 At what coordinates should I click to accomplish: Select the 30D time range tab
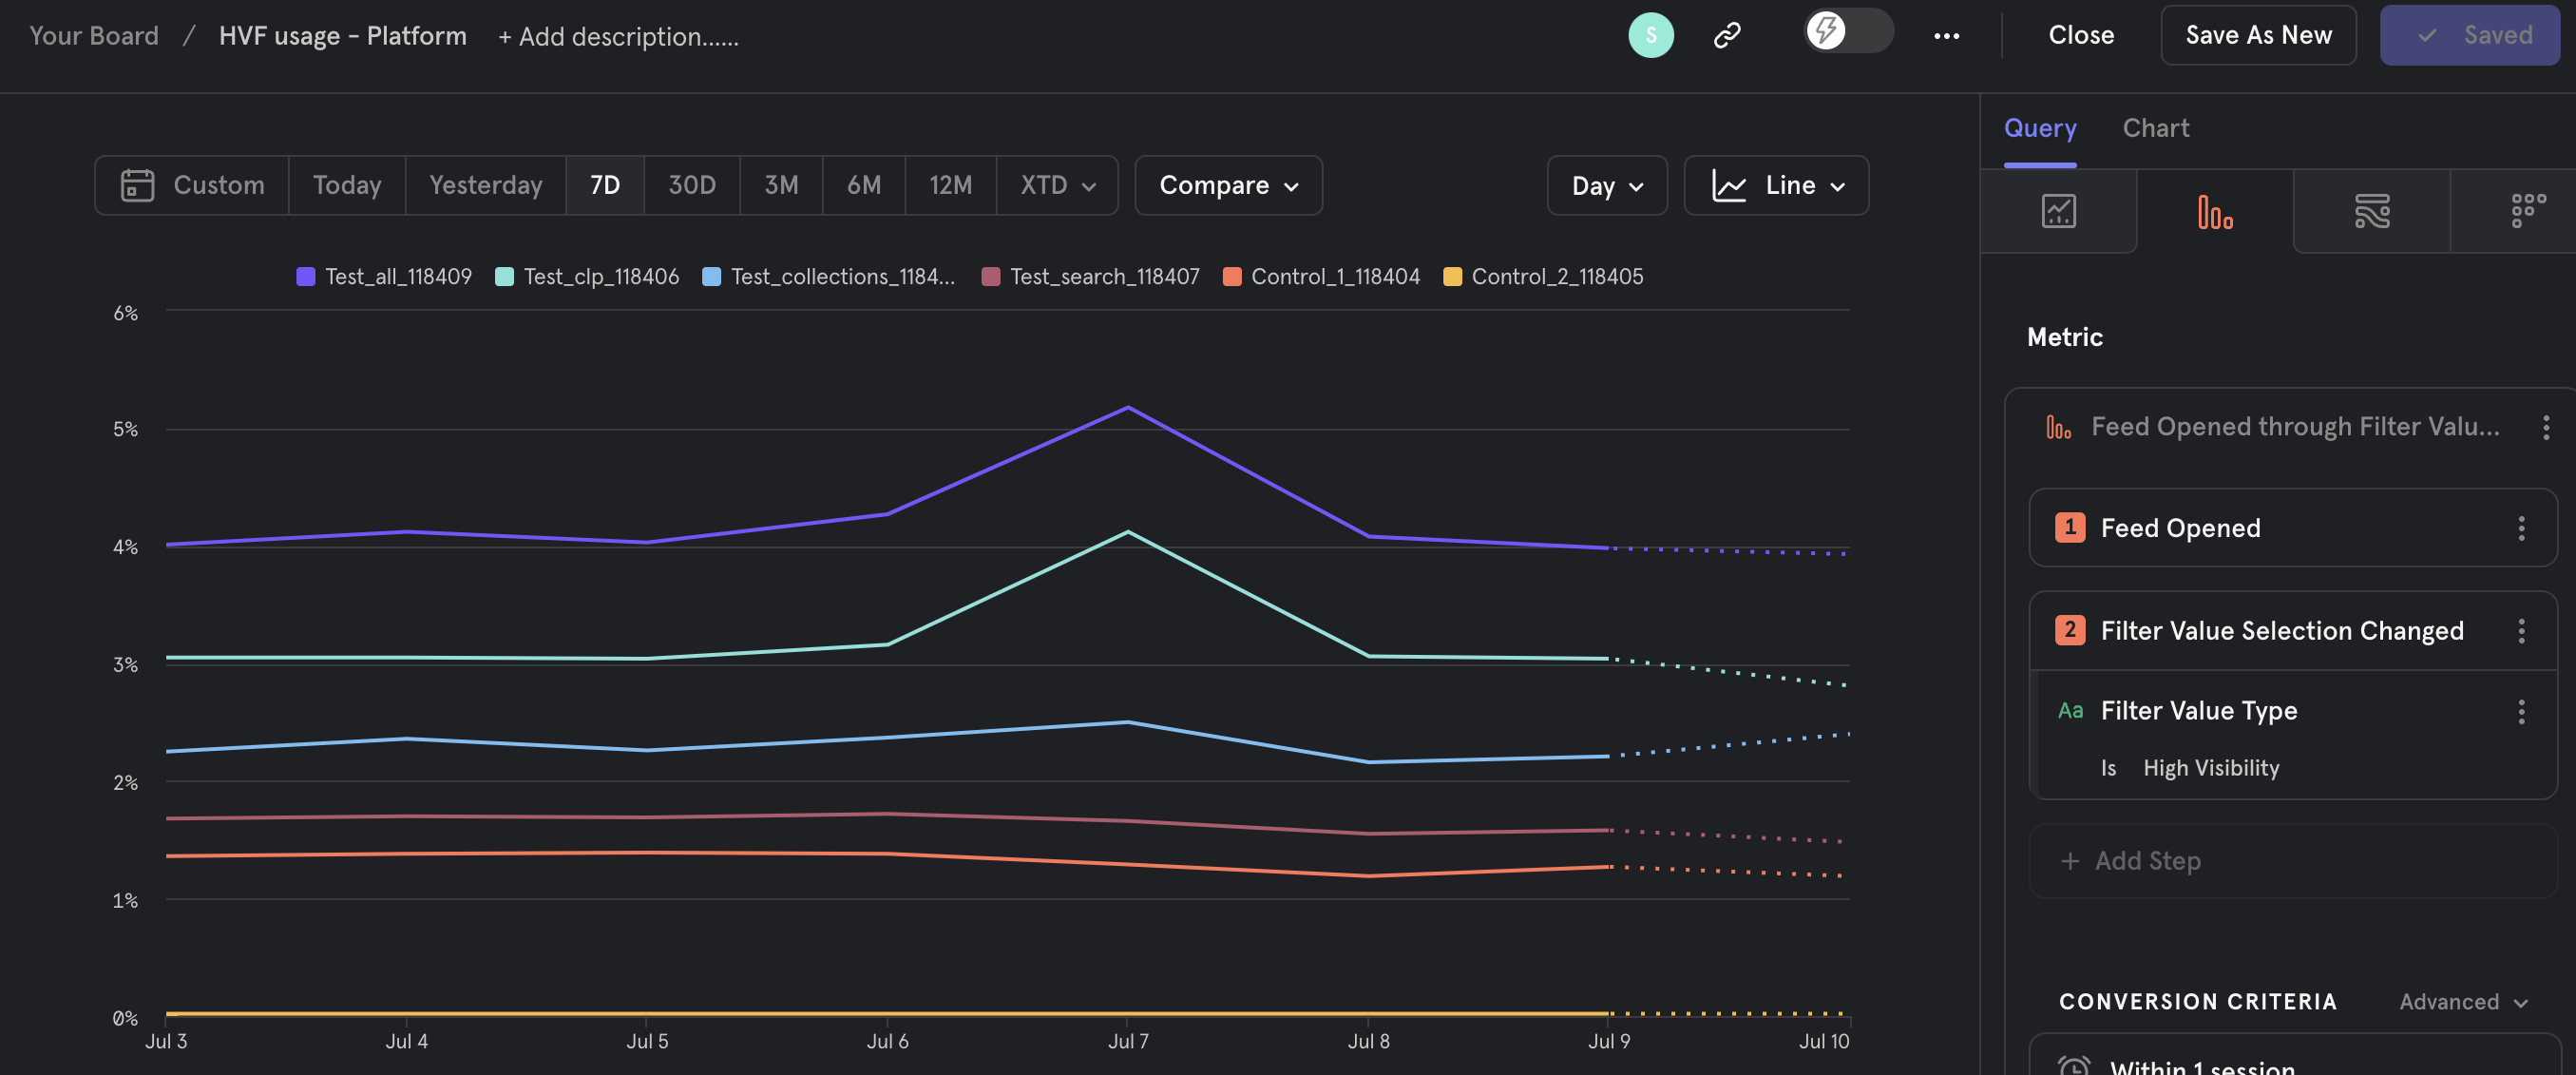click(691, 185)
